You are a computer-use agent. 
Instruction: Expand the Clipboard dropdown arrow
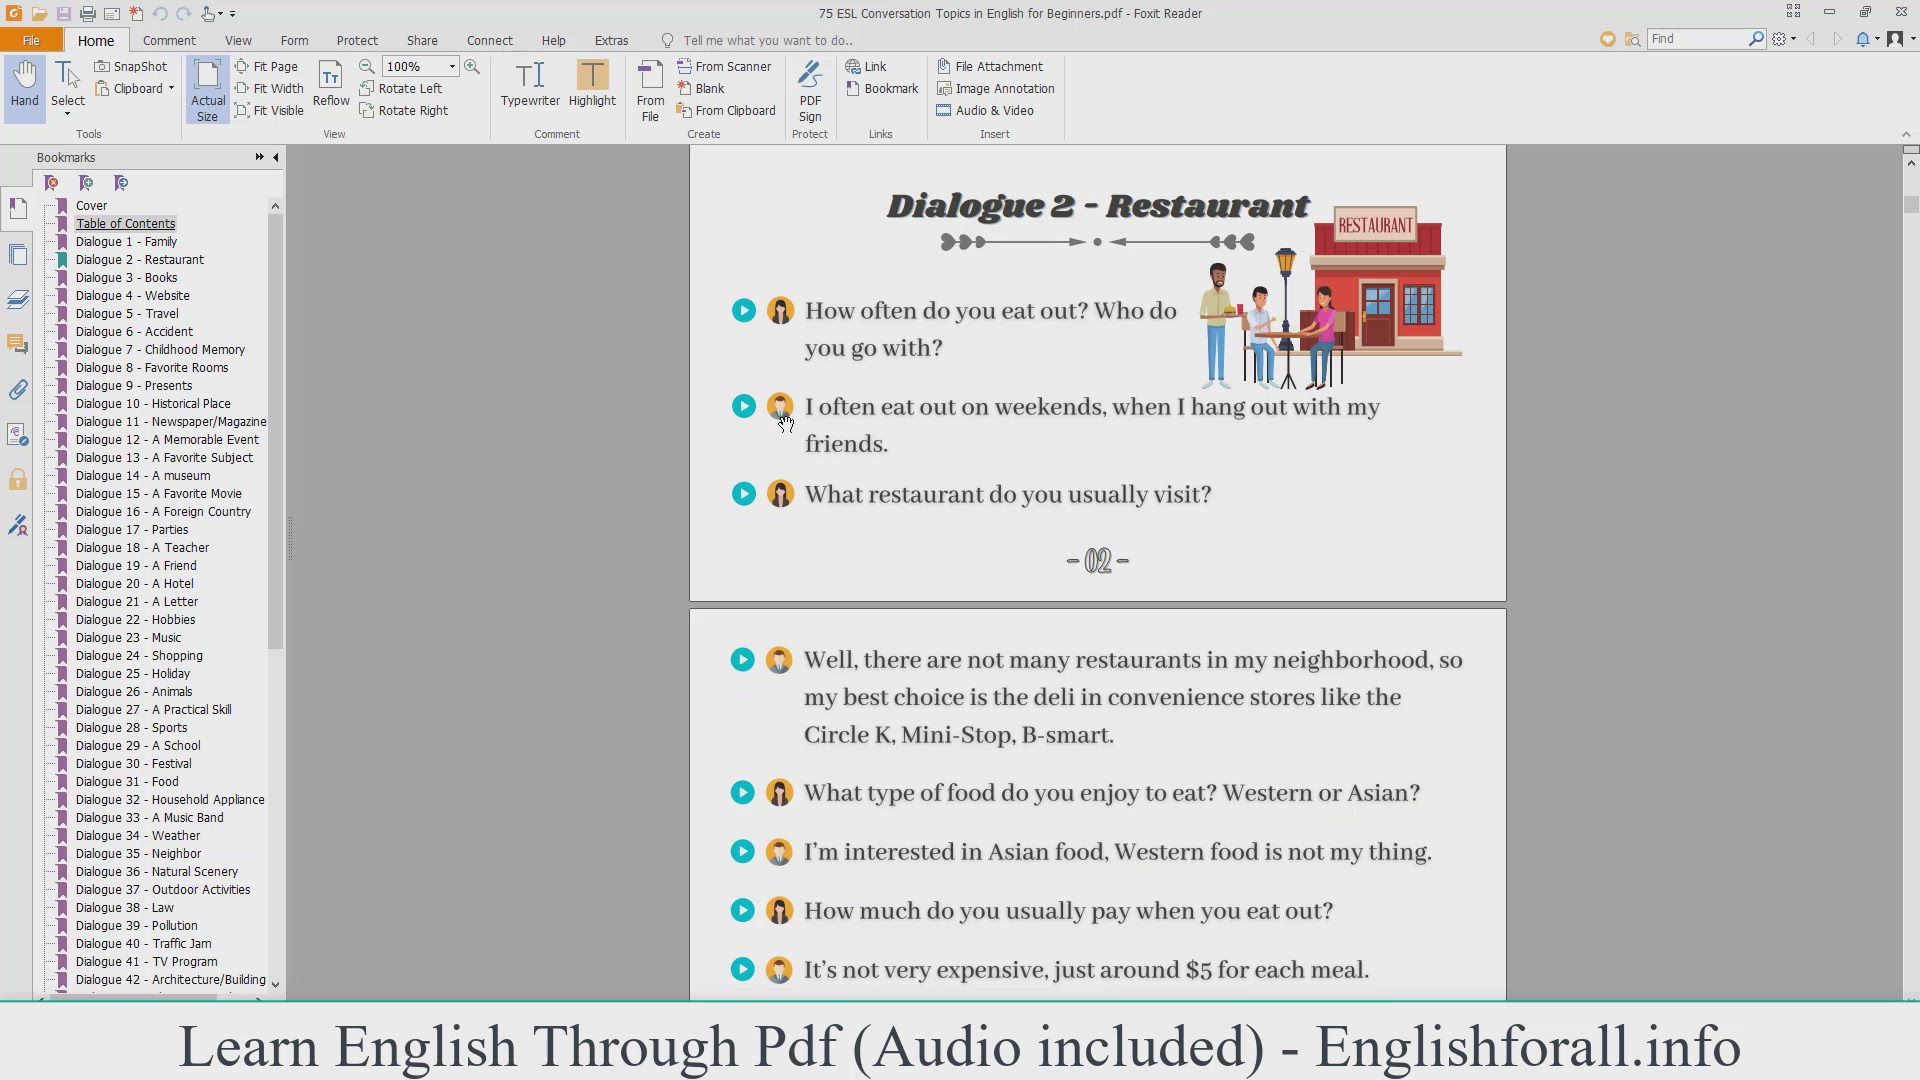click(x=171, y=88)
